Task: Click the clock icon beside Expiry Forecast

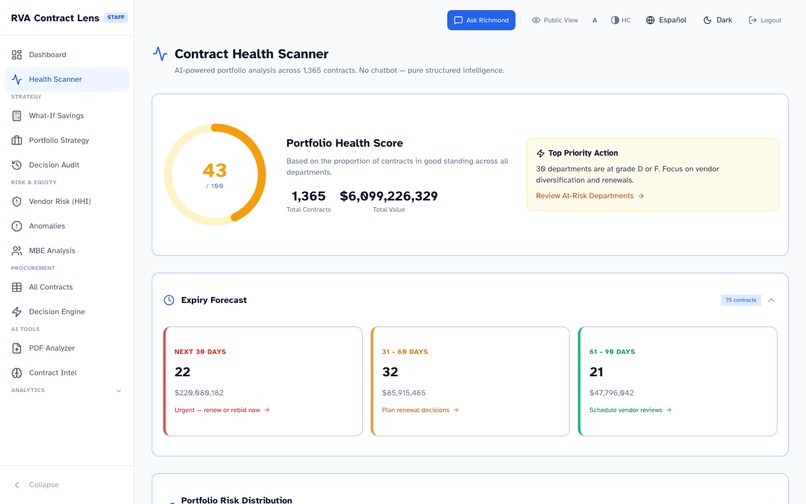Action: (169, 300)
